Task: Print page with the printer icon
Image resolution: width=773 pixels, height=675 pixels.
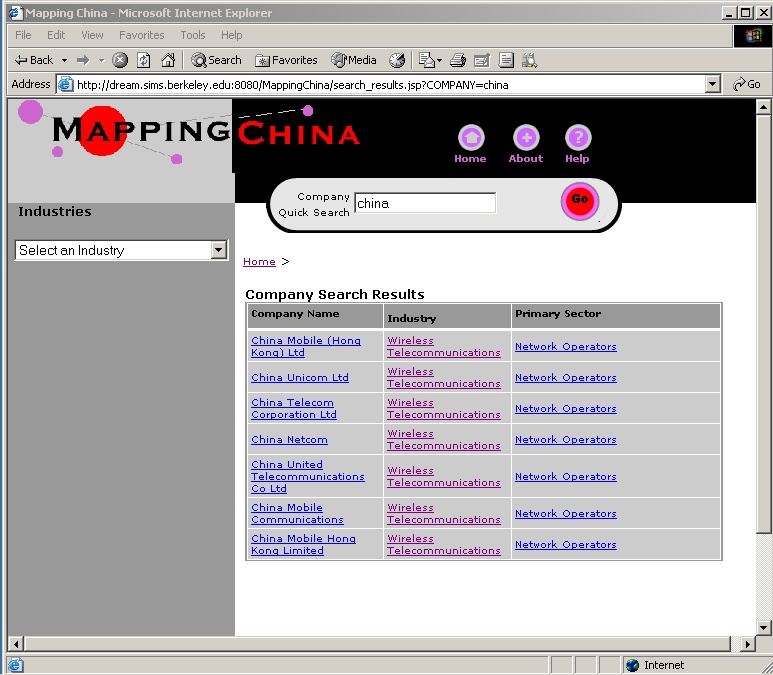Action: coord(458,60)
